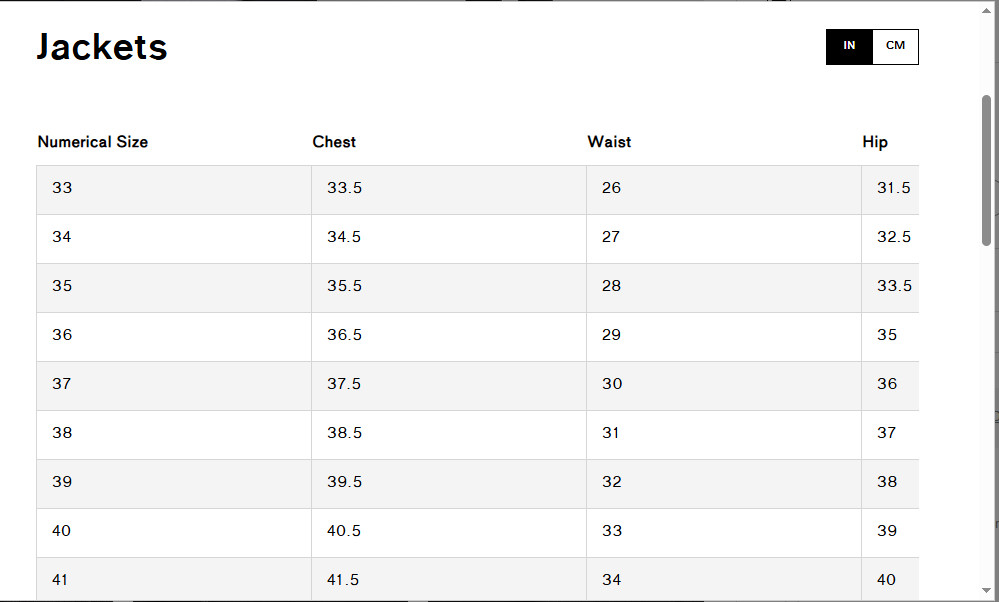999x602 pixels.
Task: Click the Waist column header
Action: point(609,142)
